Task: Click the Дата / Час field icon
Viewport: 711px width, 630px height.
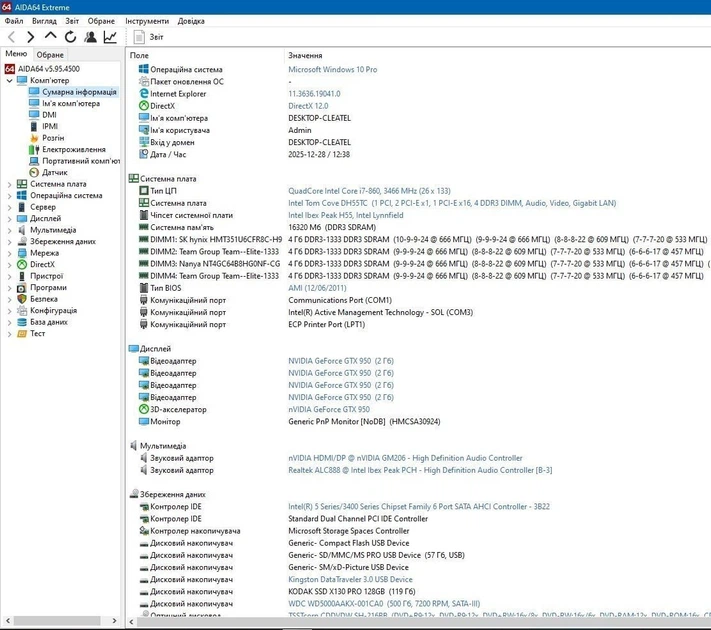Action: pos(144,154)
